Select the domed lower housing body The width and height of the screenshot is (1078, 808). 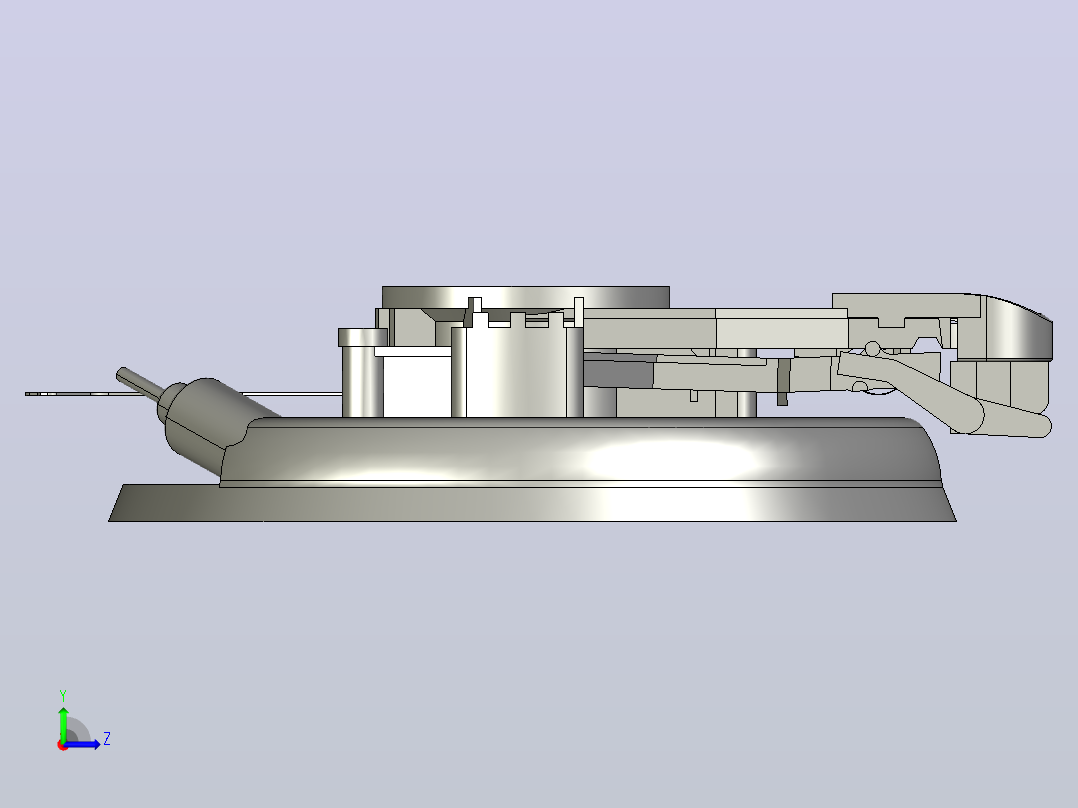coord(581,450)
